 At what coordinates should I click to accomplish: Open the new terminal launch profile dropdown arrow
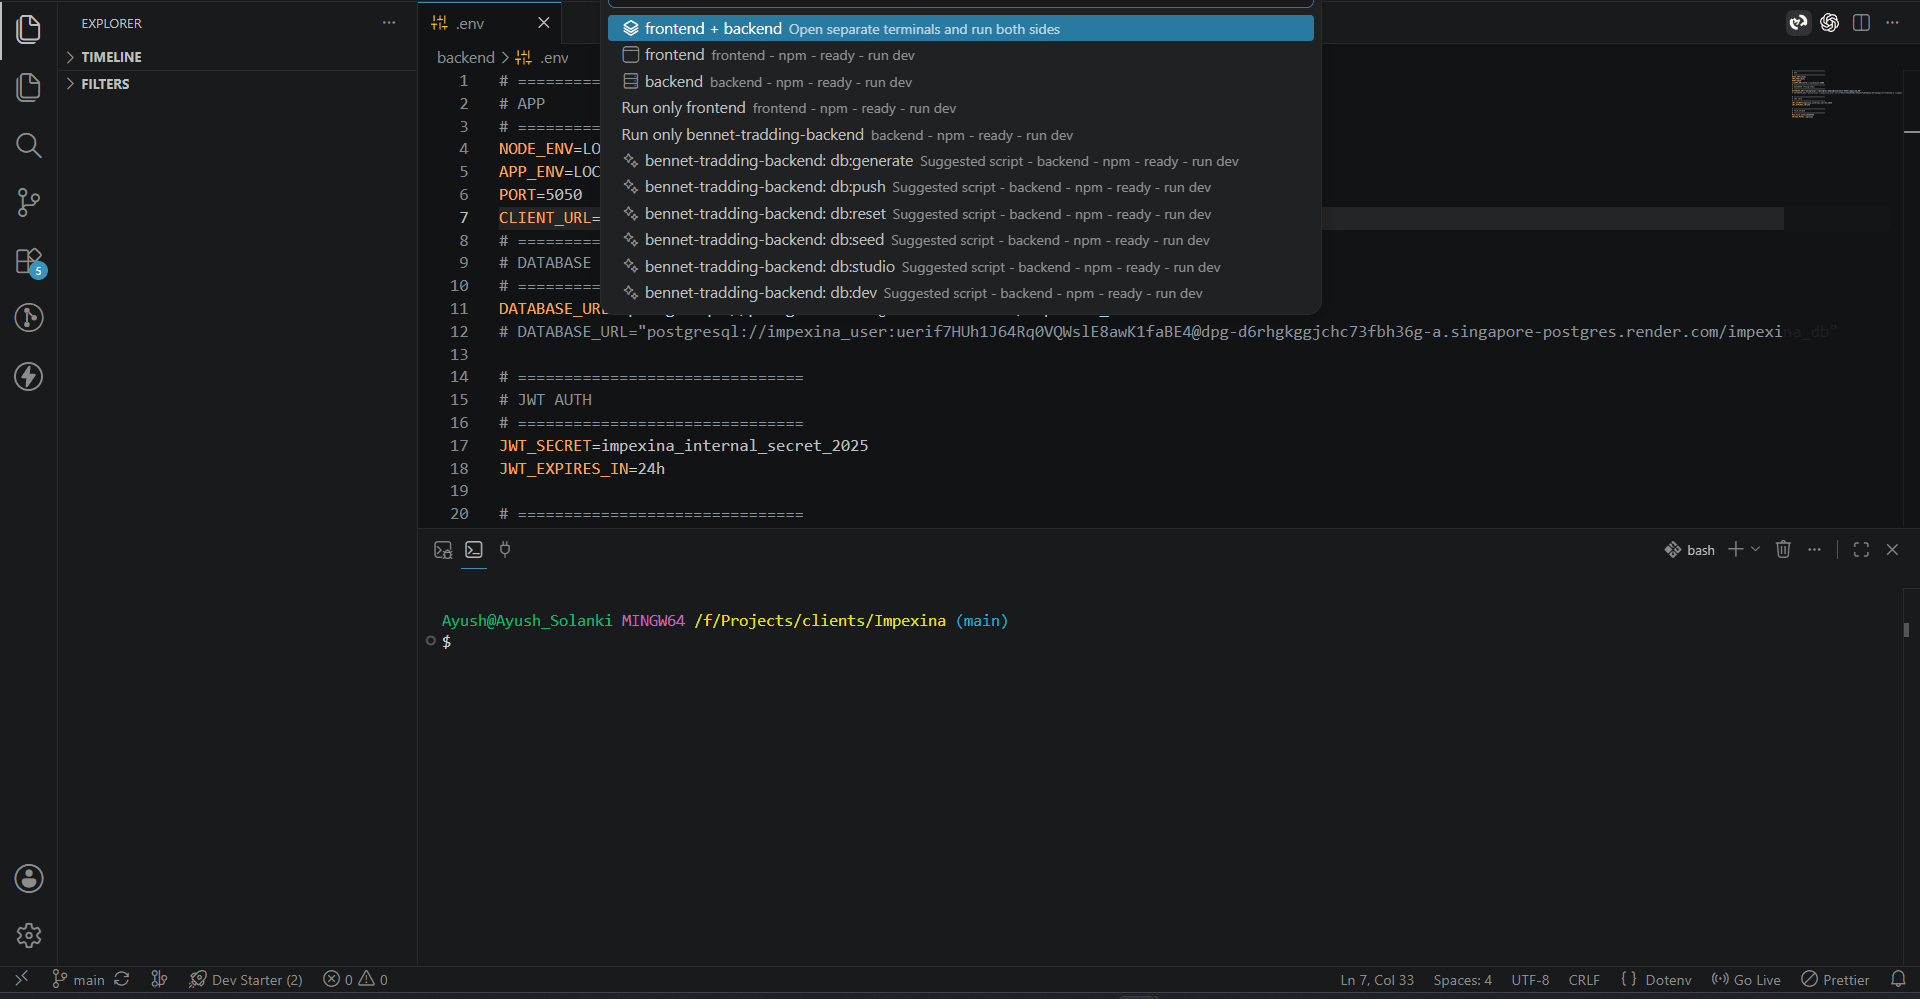point(1756,549)
